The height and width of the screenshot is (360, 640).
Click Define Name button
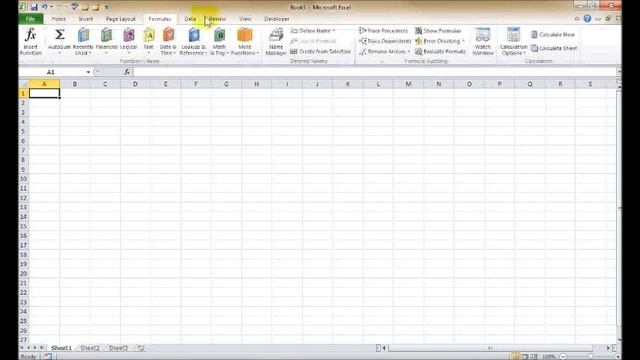[313, 31]
